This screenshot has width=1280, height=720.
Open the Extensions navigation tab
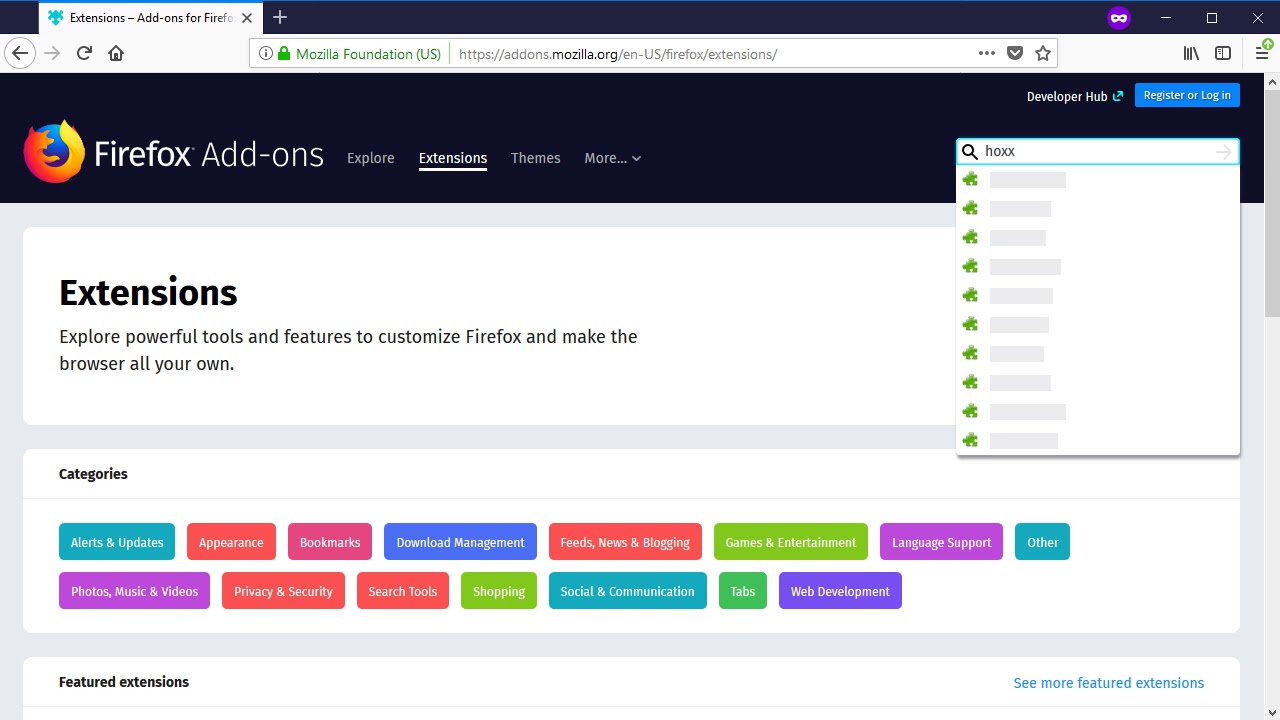(x=453, y=158)
